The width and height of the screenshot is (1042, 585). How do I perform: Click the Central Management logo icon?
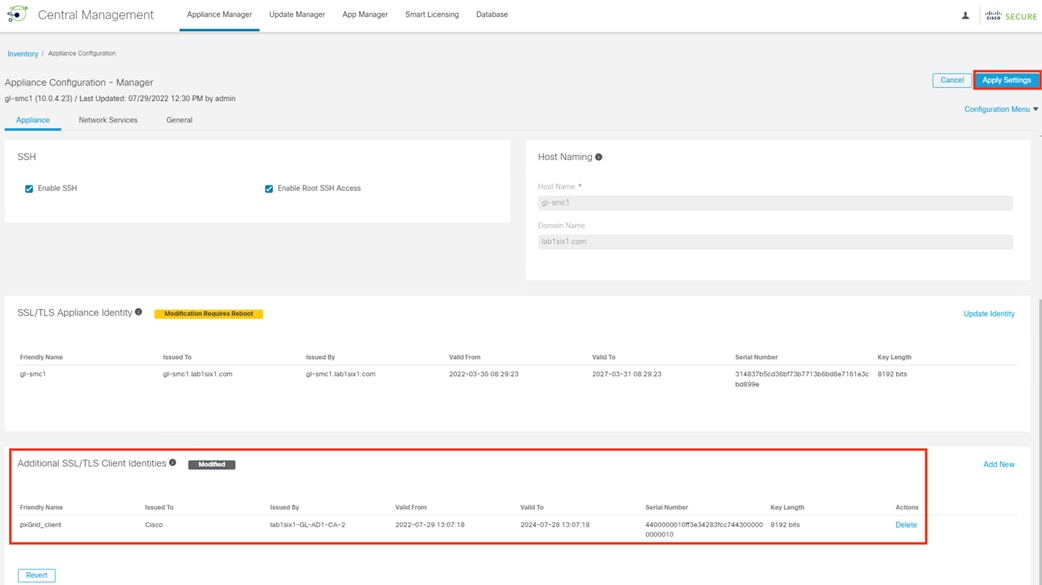(x=17, y=14)
